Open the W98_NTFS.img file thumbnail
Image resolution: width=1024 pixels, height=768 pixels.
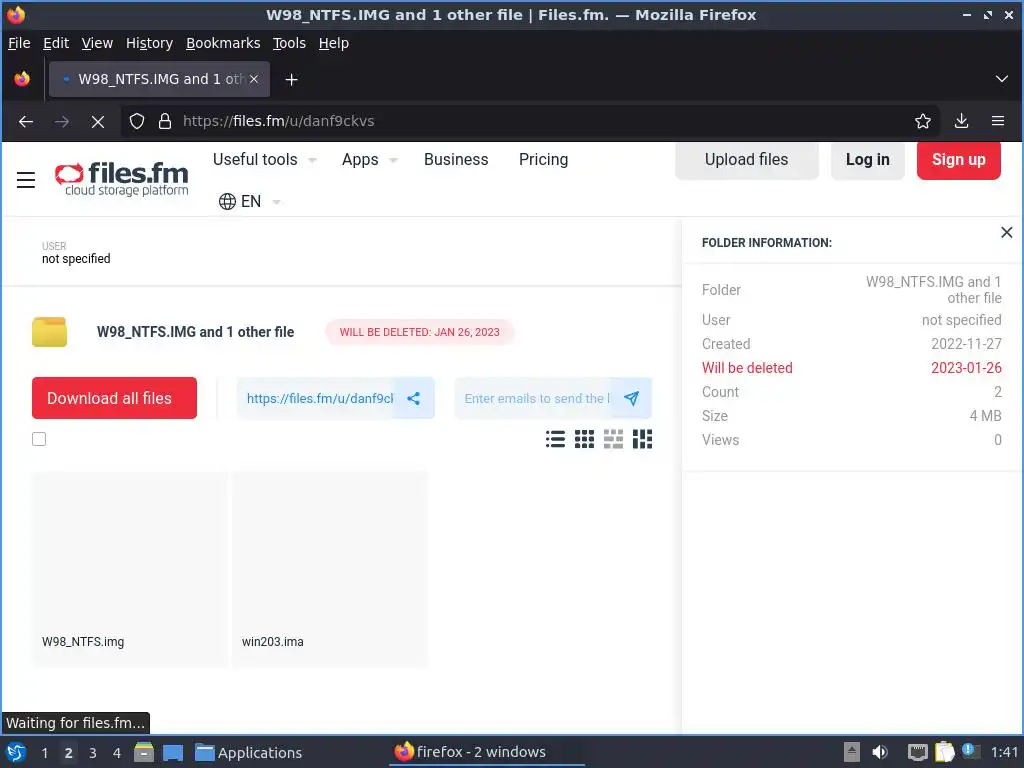pyautogui.click(x=130, y=569)
